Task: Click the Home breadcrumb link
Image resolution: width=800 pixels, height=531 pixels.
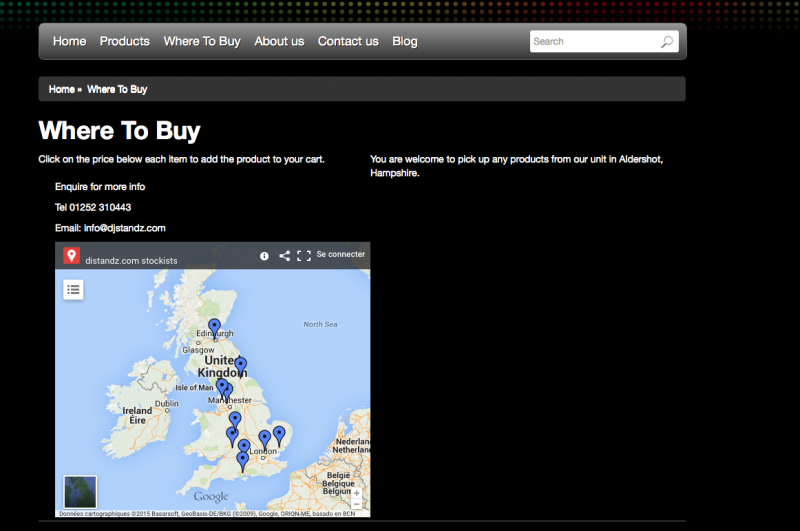Action: 61,90
